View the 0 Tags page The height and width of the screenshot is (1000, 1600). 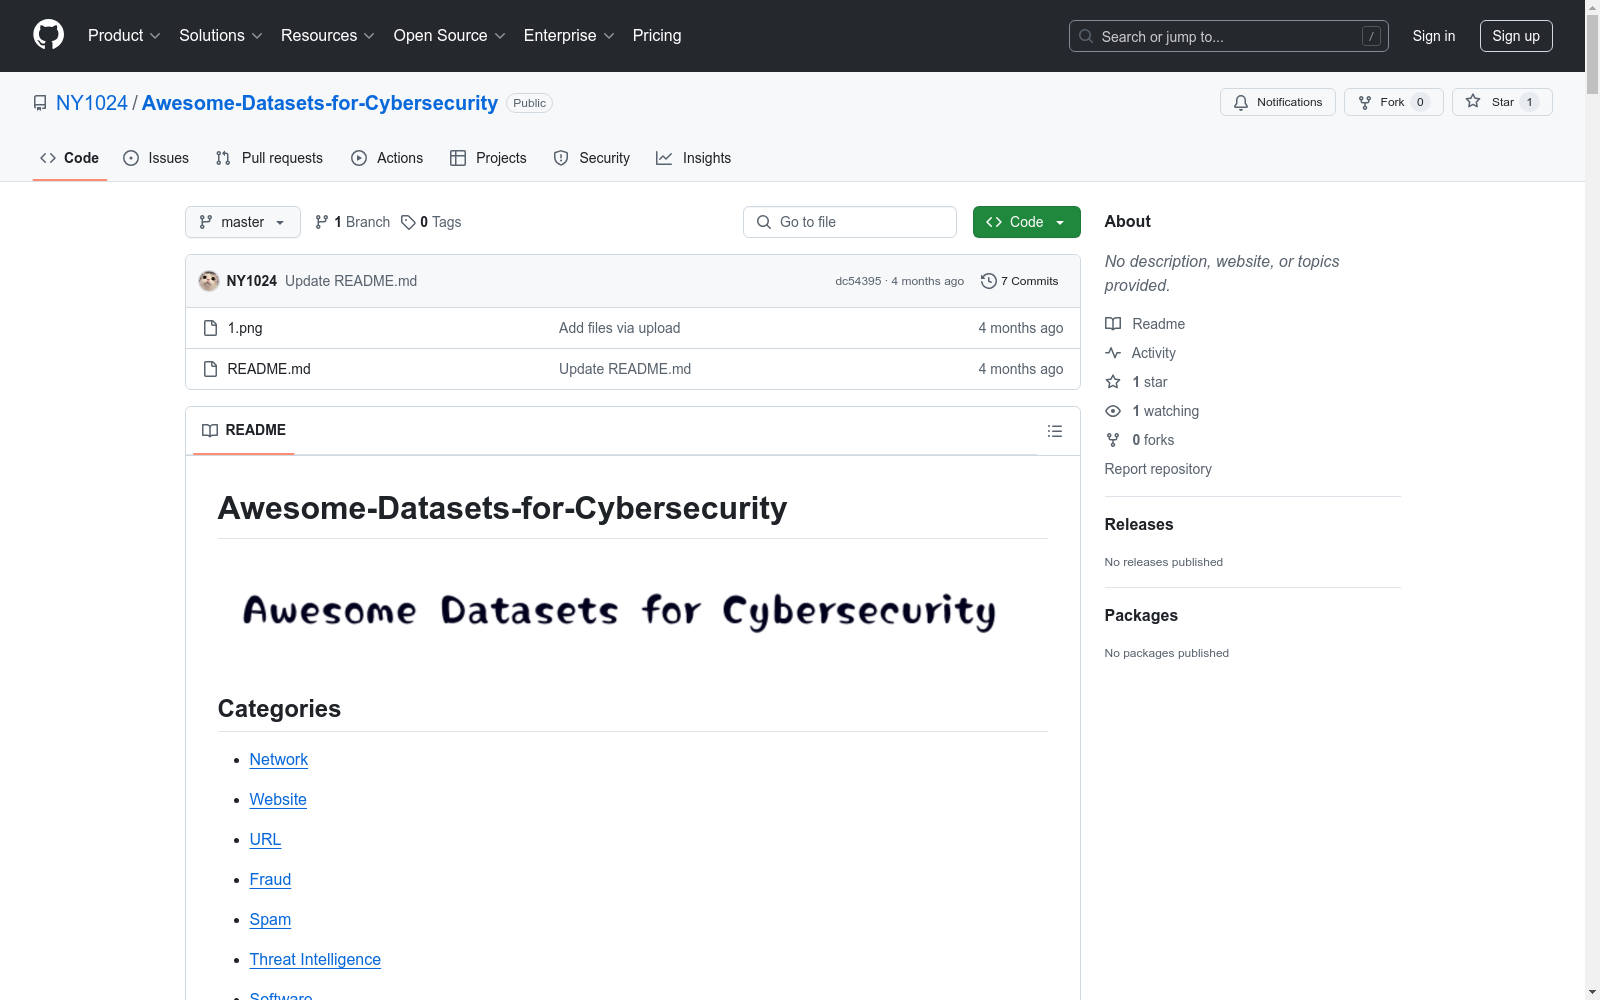coord(431,222)
